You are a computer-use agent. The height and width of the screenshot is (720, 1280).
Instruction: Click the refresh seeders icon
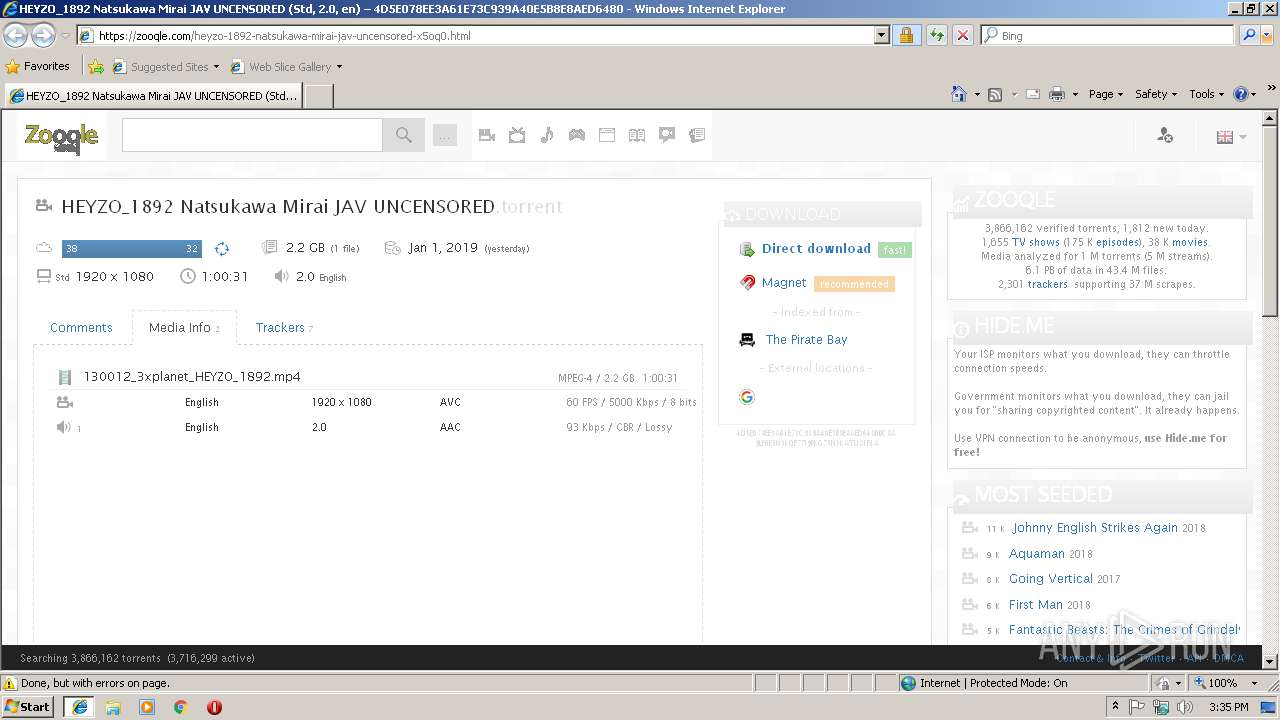tap(222, 249)
